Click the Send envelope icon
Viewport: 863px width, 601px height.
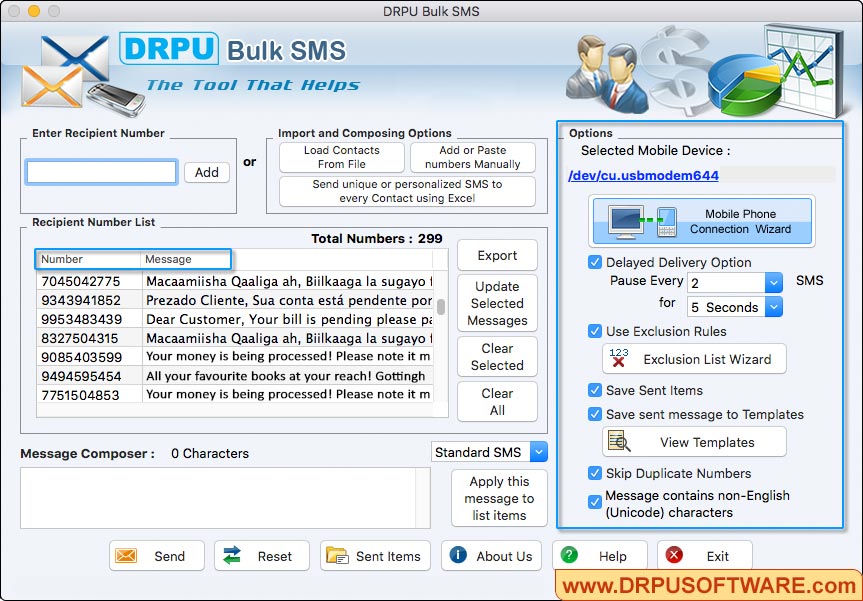tap(128, 555)
